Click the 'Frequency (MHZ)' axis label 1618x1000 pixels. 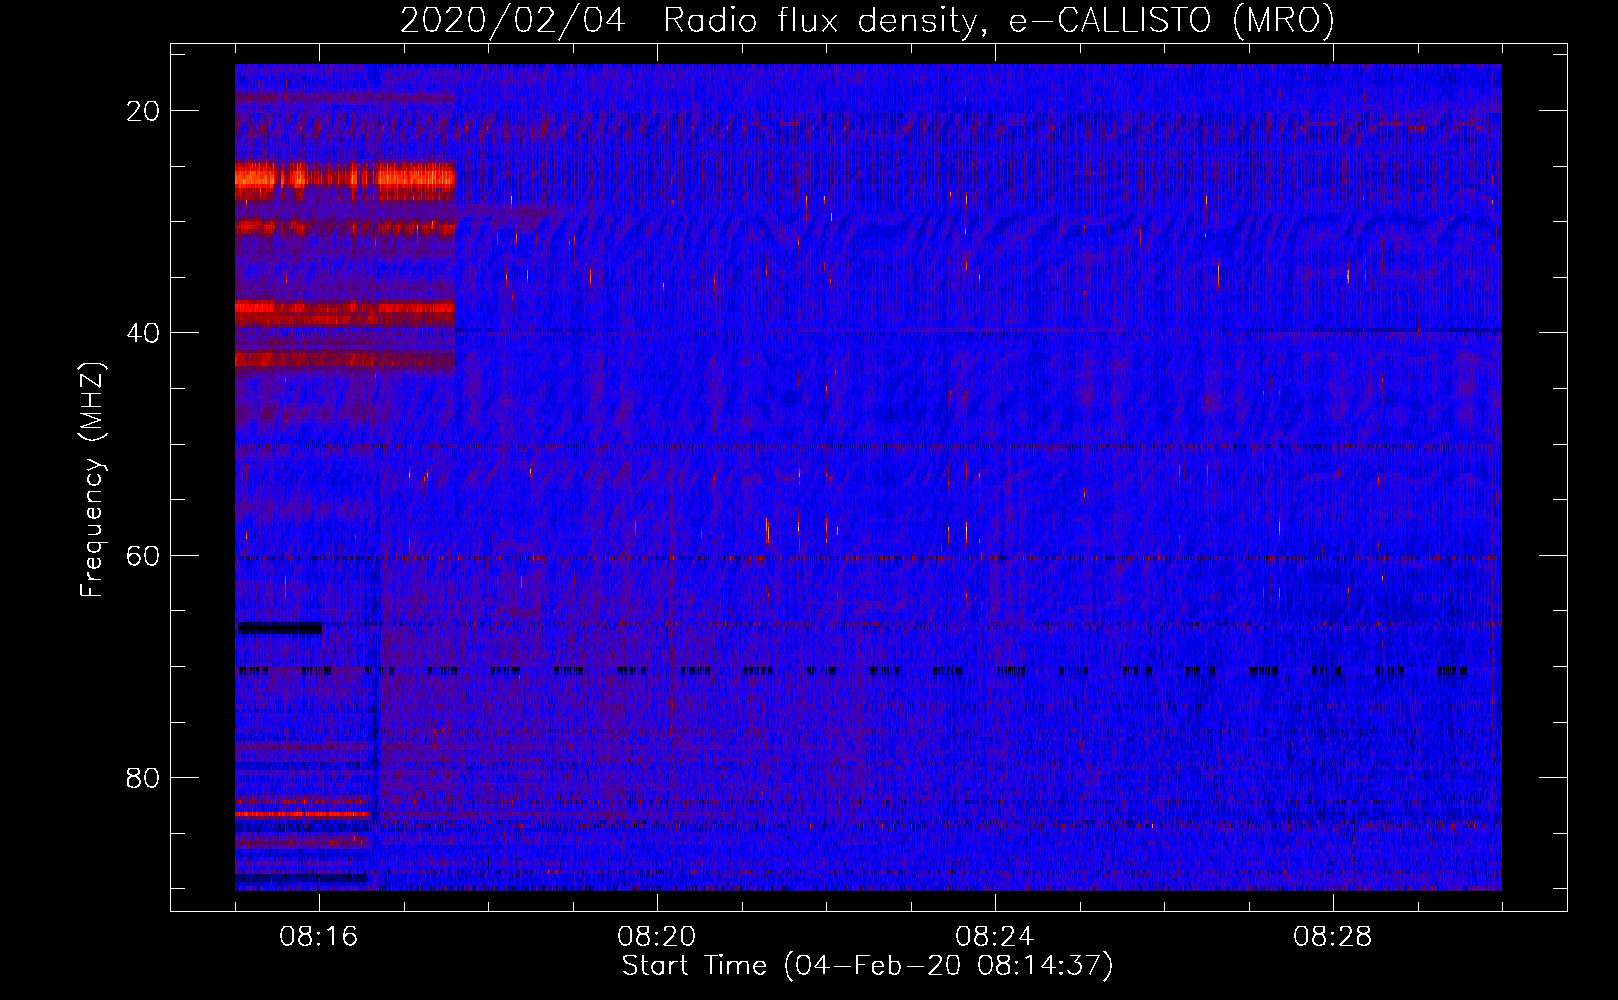[92, 480]
